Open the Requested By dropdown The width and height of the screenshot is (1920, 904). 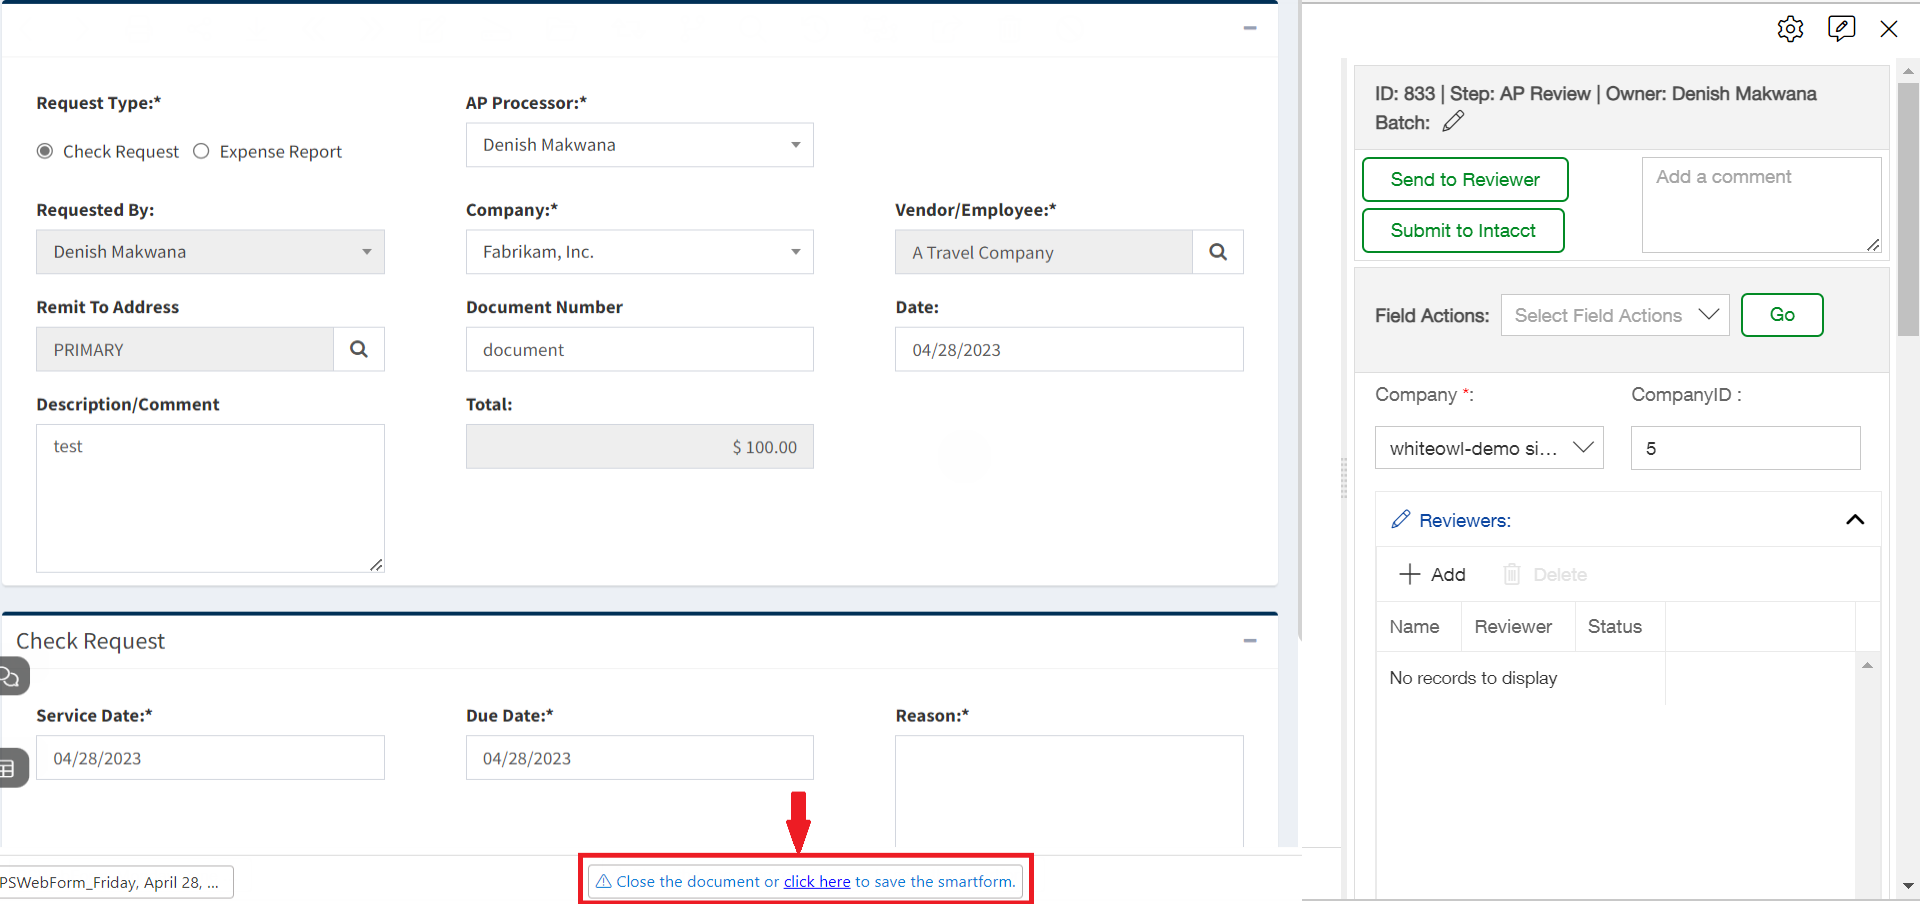tap(210, 252)
